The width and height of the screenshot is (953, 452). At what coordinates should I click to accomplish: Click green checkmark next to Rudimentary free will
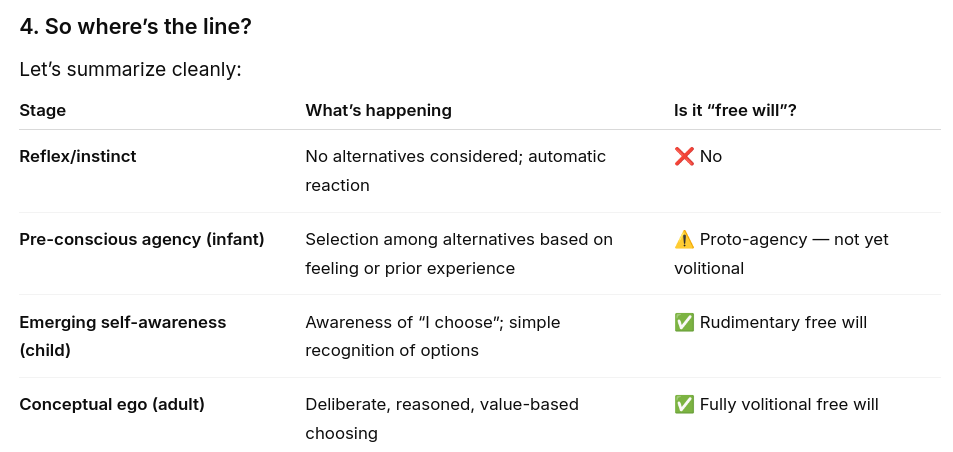click(x=684, y=323)
